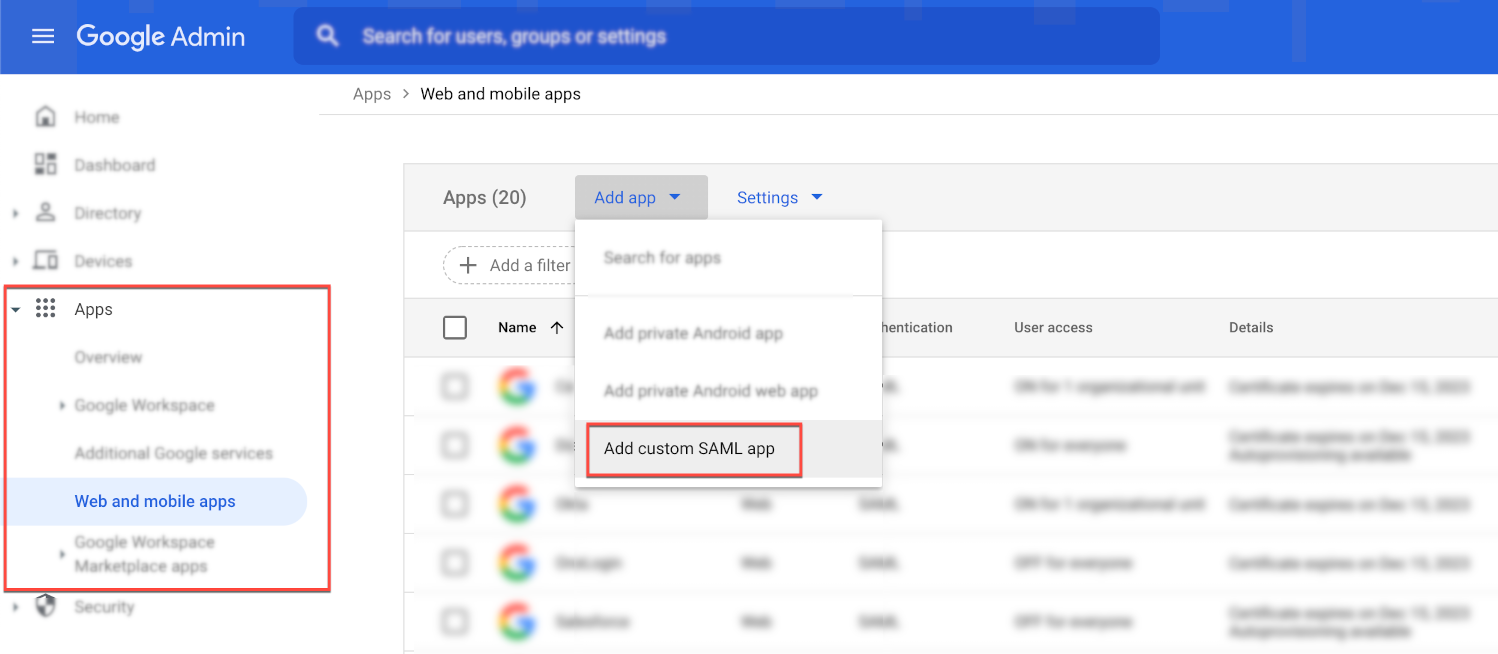
Task: Select Add custom SAML app
Action: pyautogui.click(x=690, y=449)
